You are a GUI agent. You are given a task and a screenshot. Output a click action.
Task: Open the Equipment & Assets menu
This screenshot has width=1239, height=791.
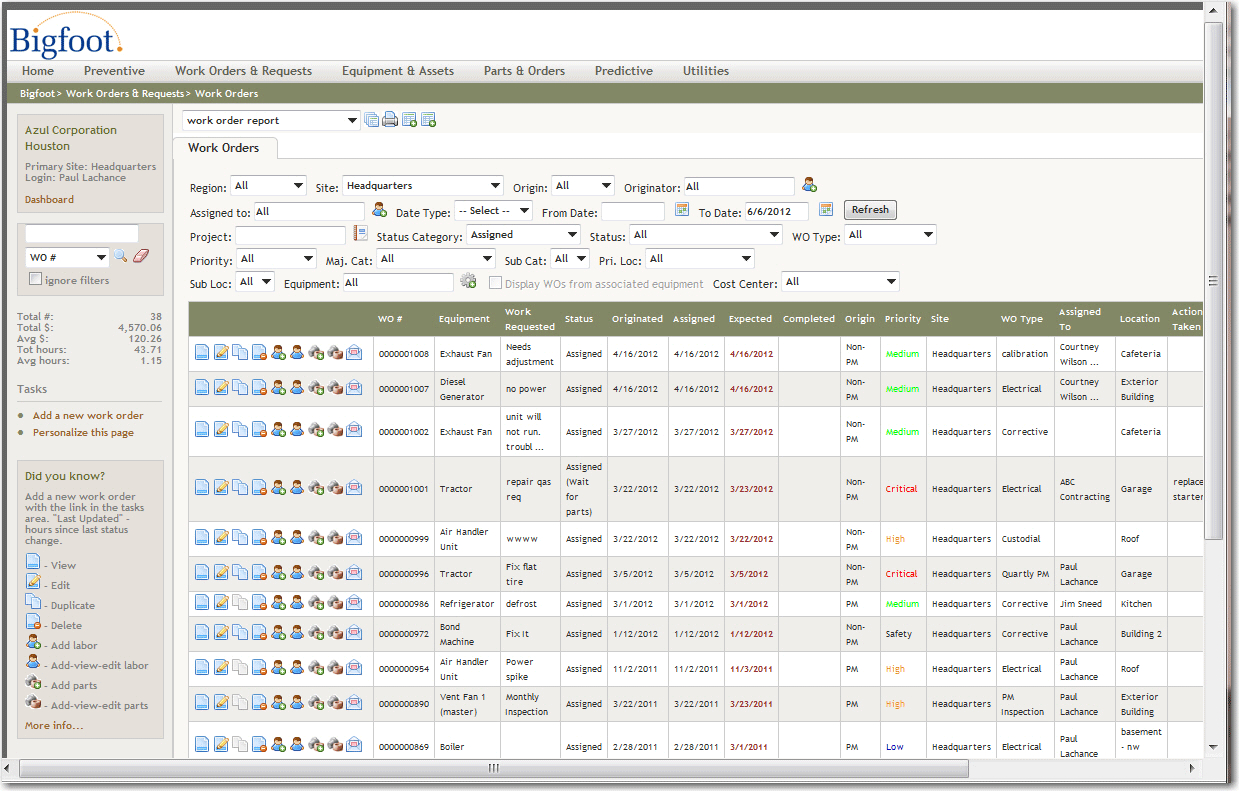pos(397,71)
